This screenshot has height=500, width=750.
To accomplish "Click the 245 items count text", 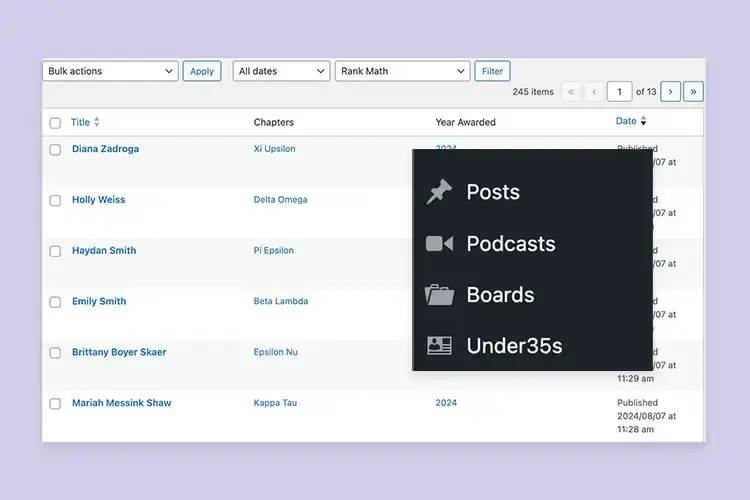I will point(533,91).
